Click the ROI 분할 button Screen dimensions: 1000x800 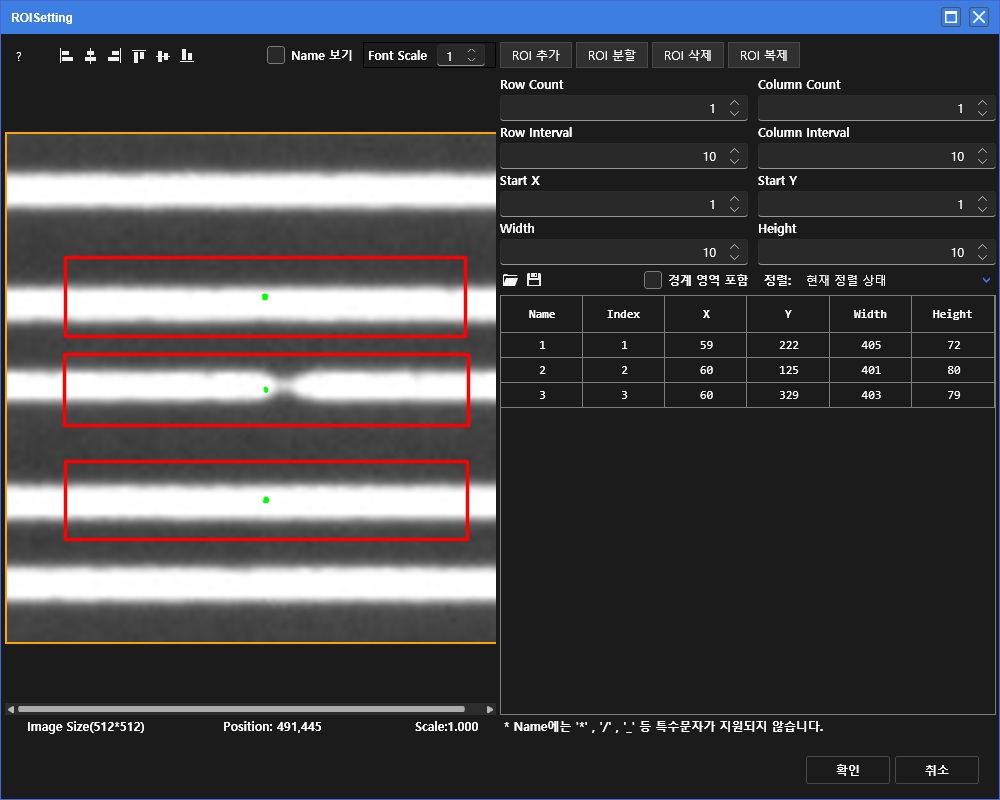tap(611, 56)
